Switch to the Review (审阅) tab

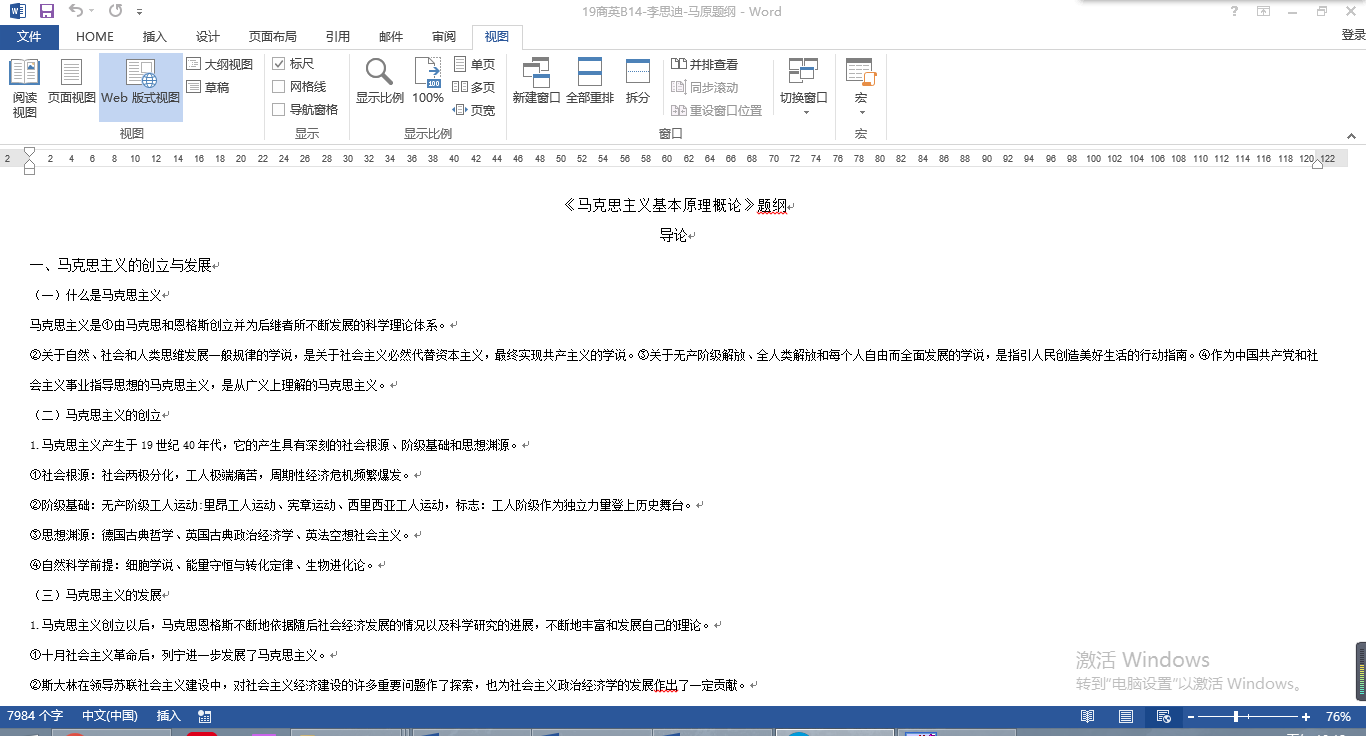444,37
